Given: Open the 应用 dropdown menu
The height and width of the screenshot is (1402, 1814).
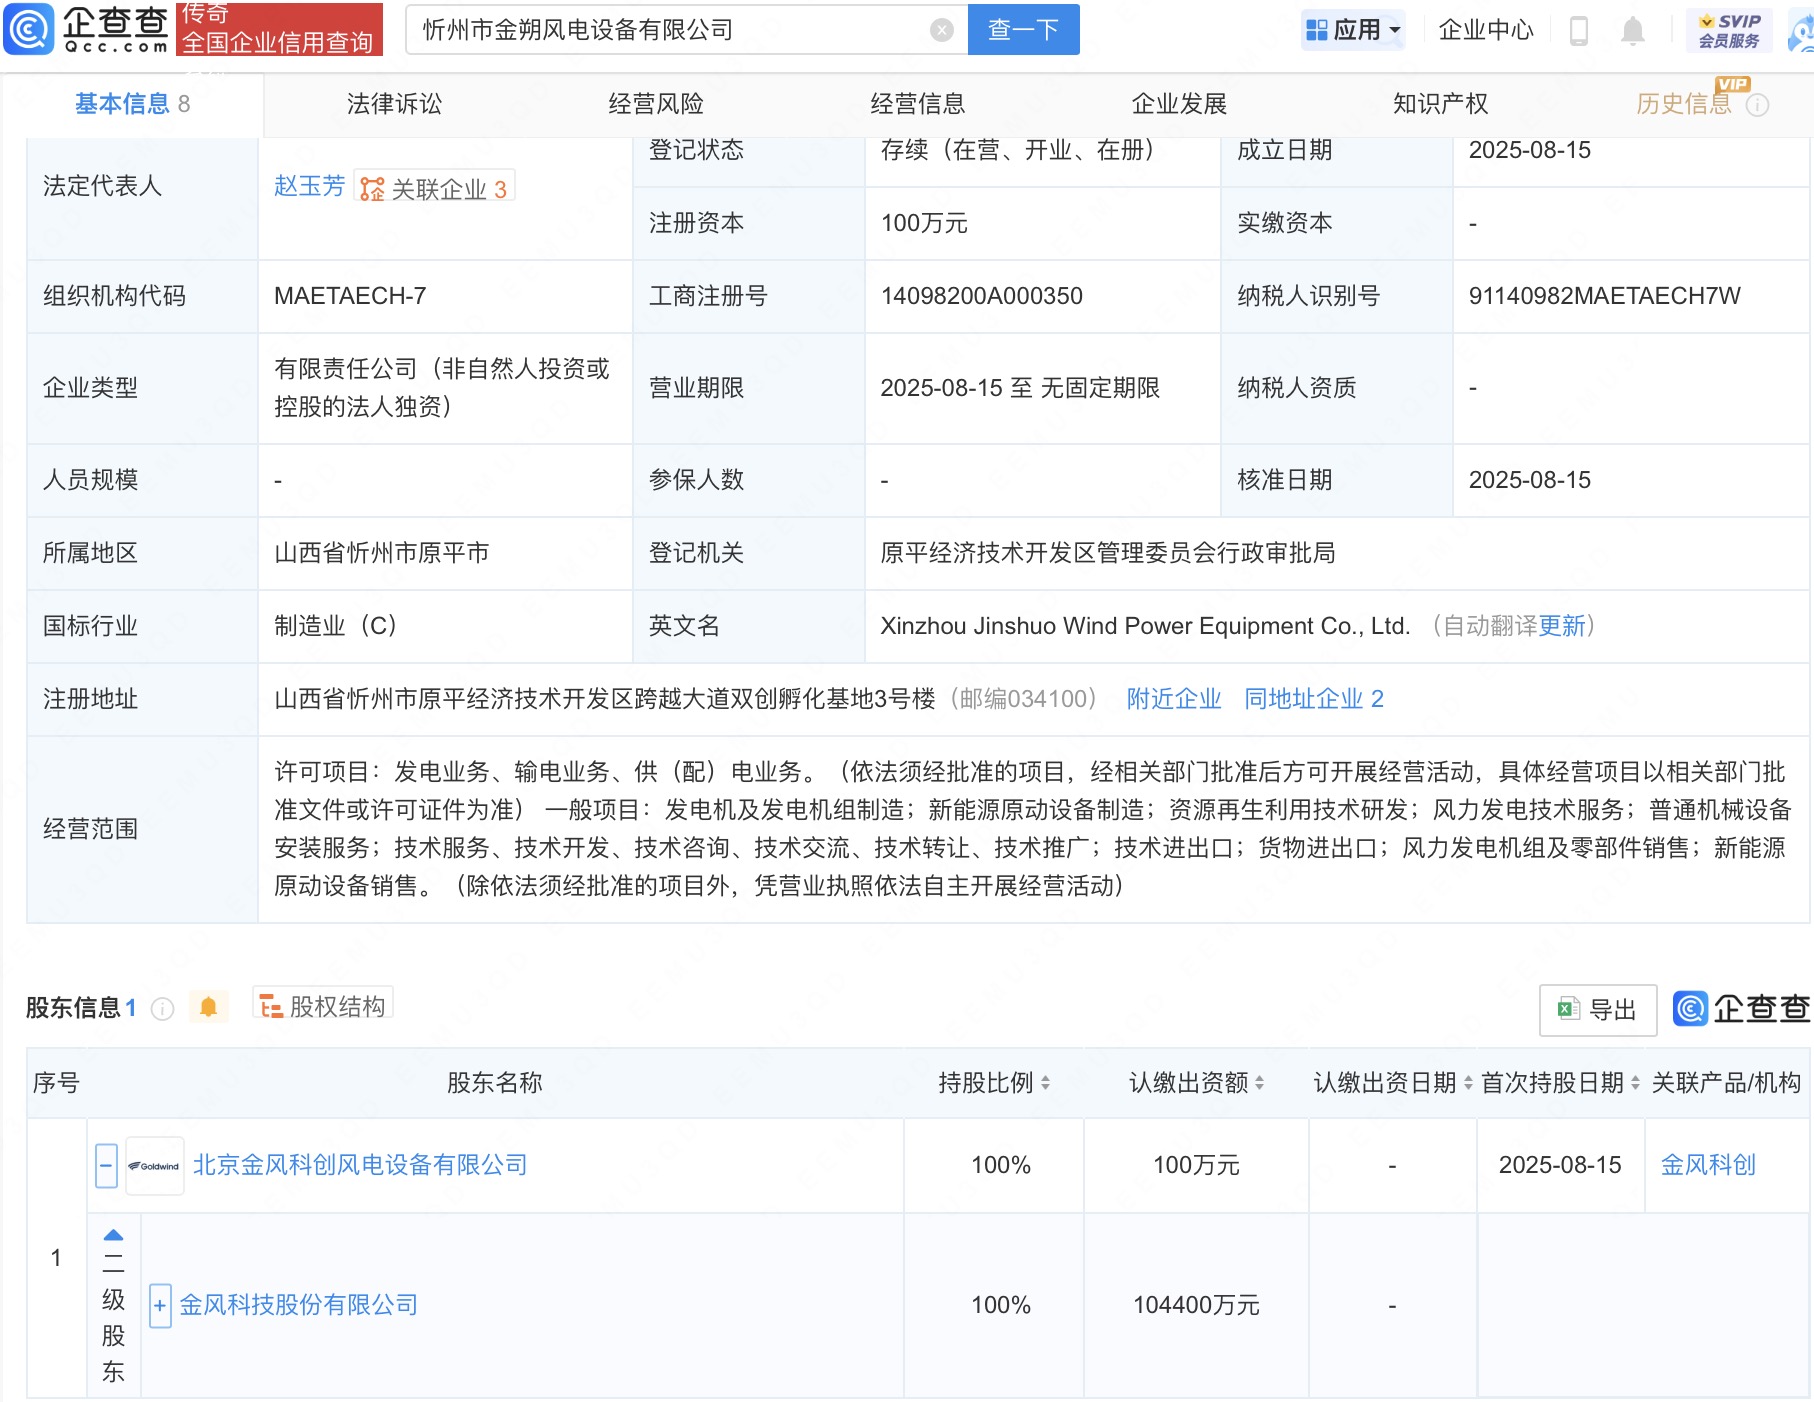Looking at the screenshot, I should [x=1353, y=30].
